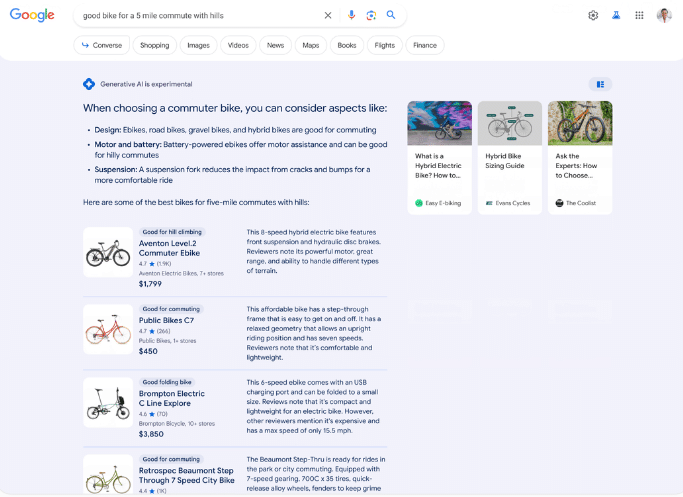Click Generative AI is experimental label

point(146,84)
